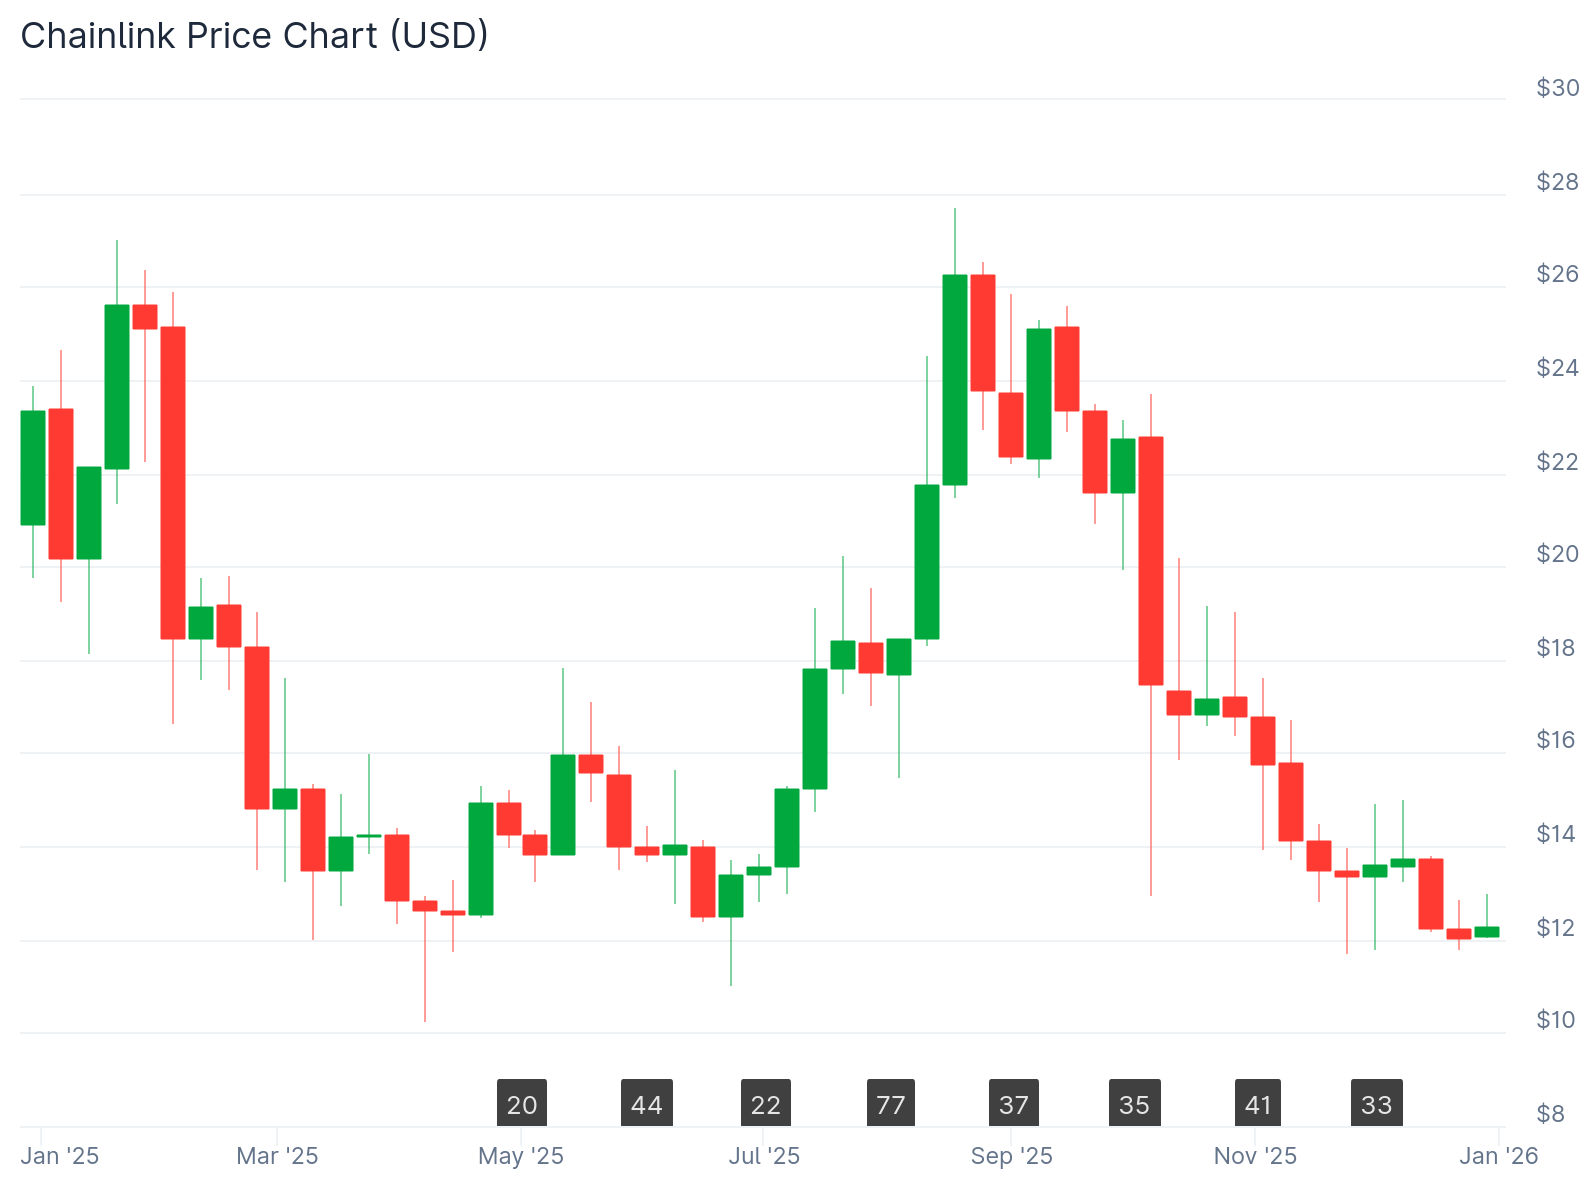Open the event marker numbered 37
This screenshot has width=1596, height=1200.
[1014, 1104]
